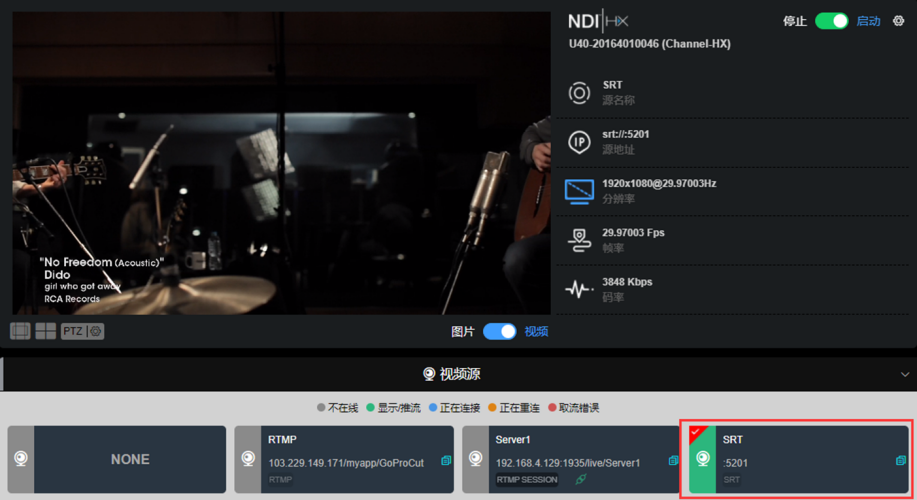Copy Server1 address icon

(x=673, y=461)
